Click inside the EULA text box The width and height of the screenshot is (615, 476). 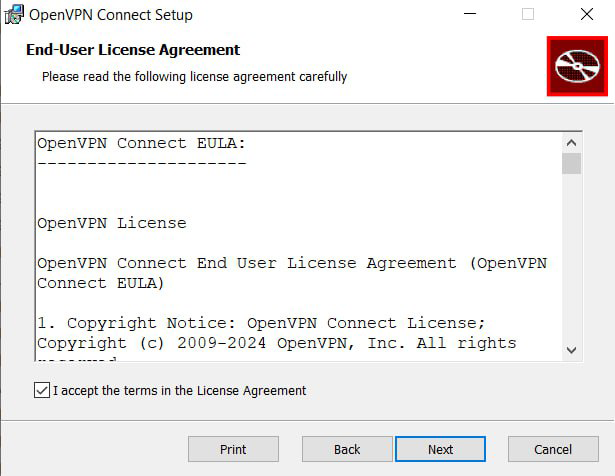[x=300, y=300]
